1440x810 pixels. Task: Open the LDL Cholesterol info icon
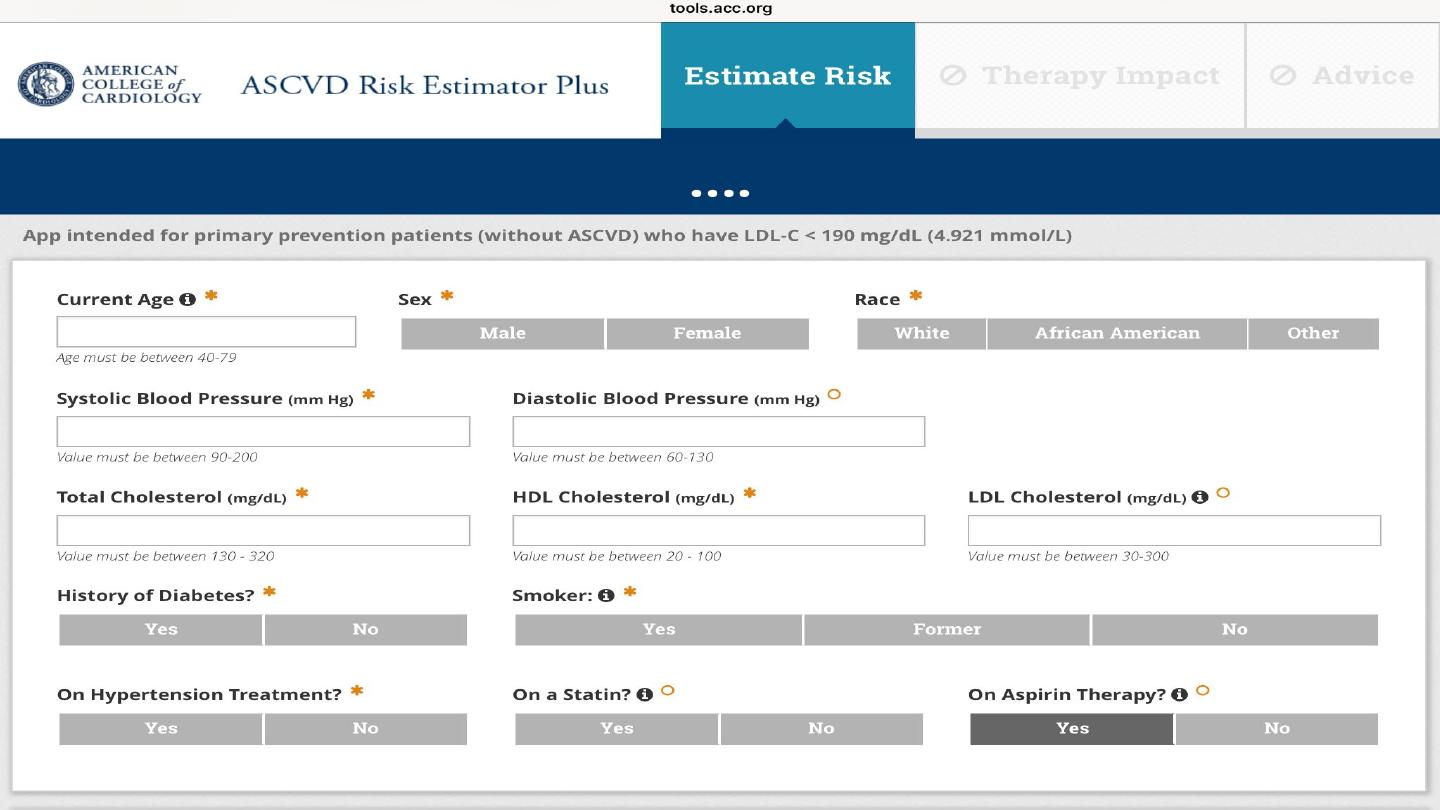(x=1200, y=497)
